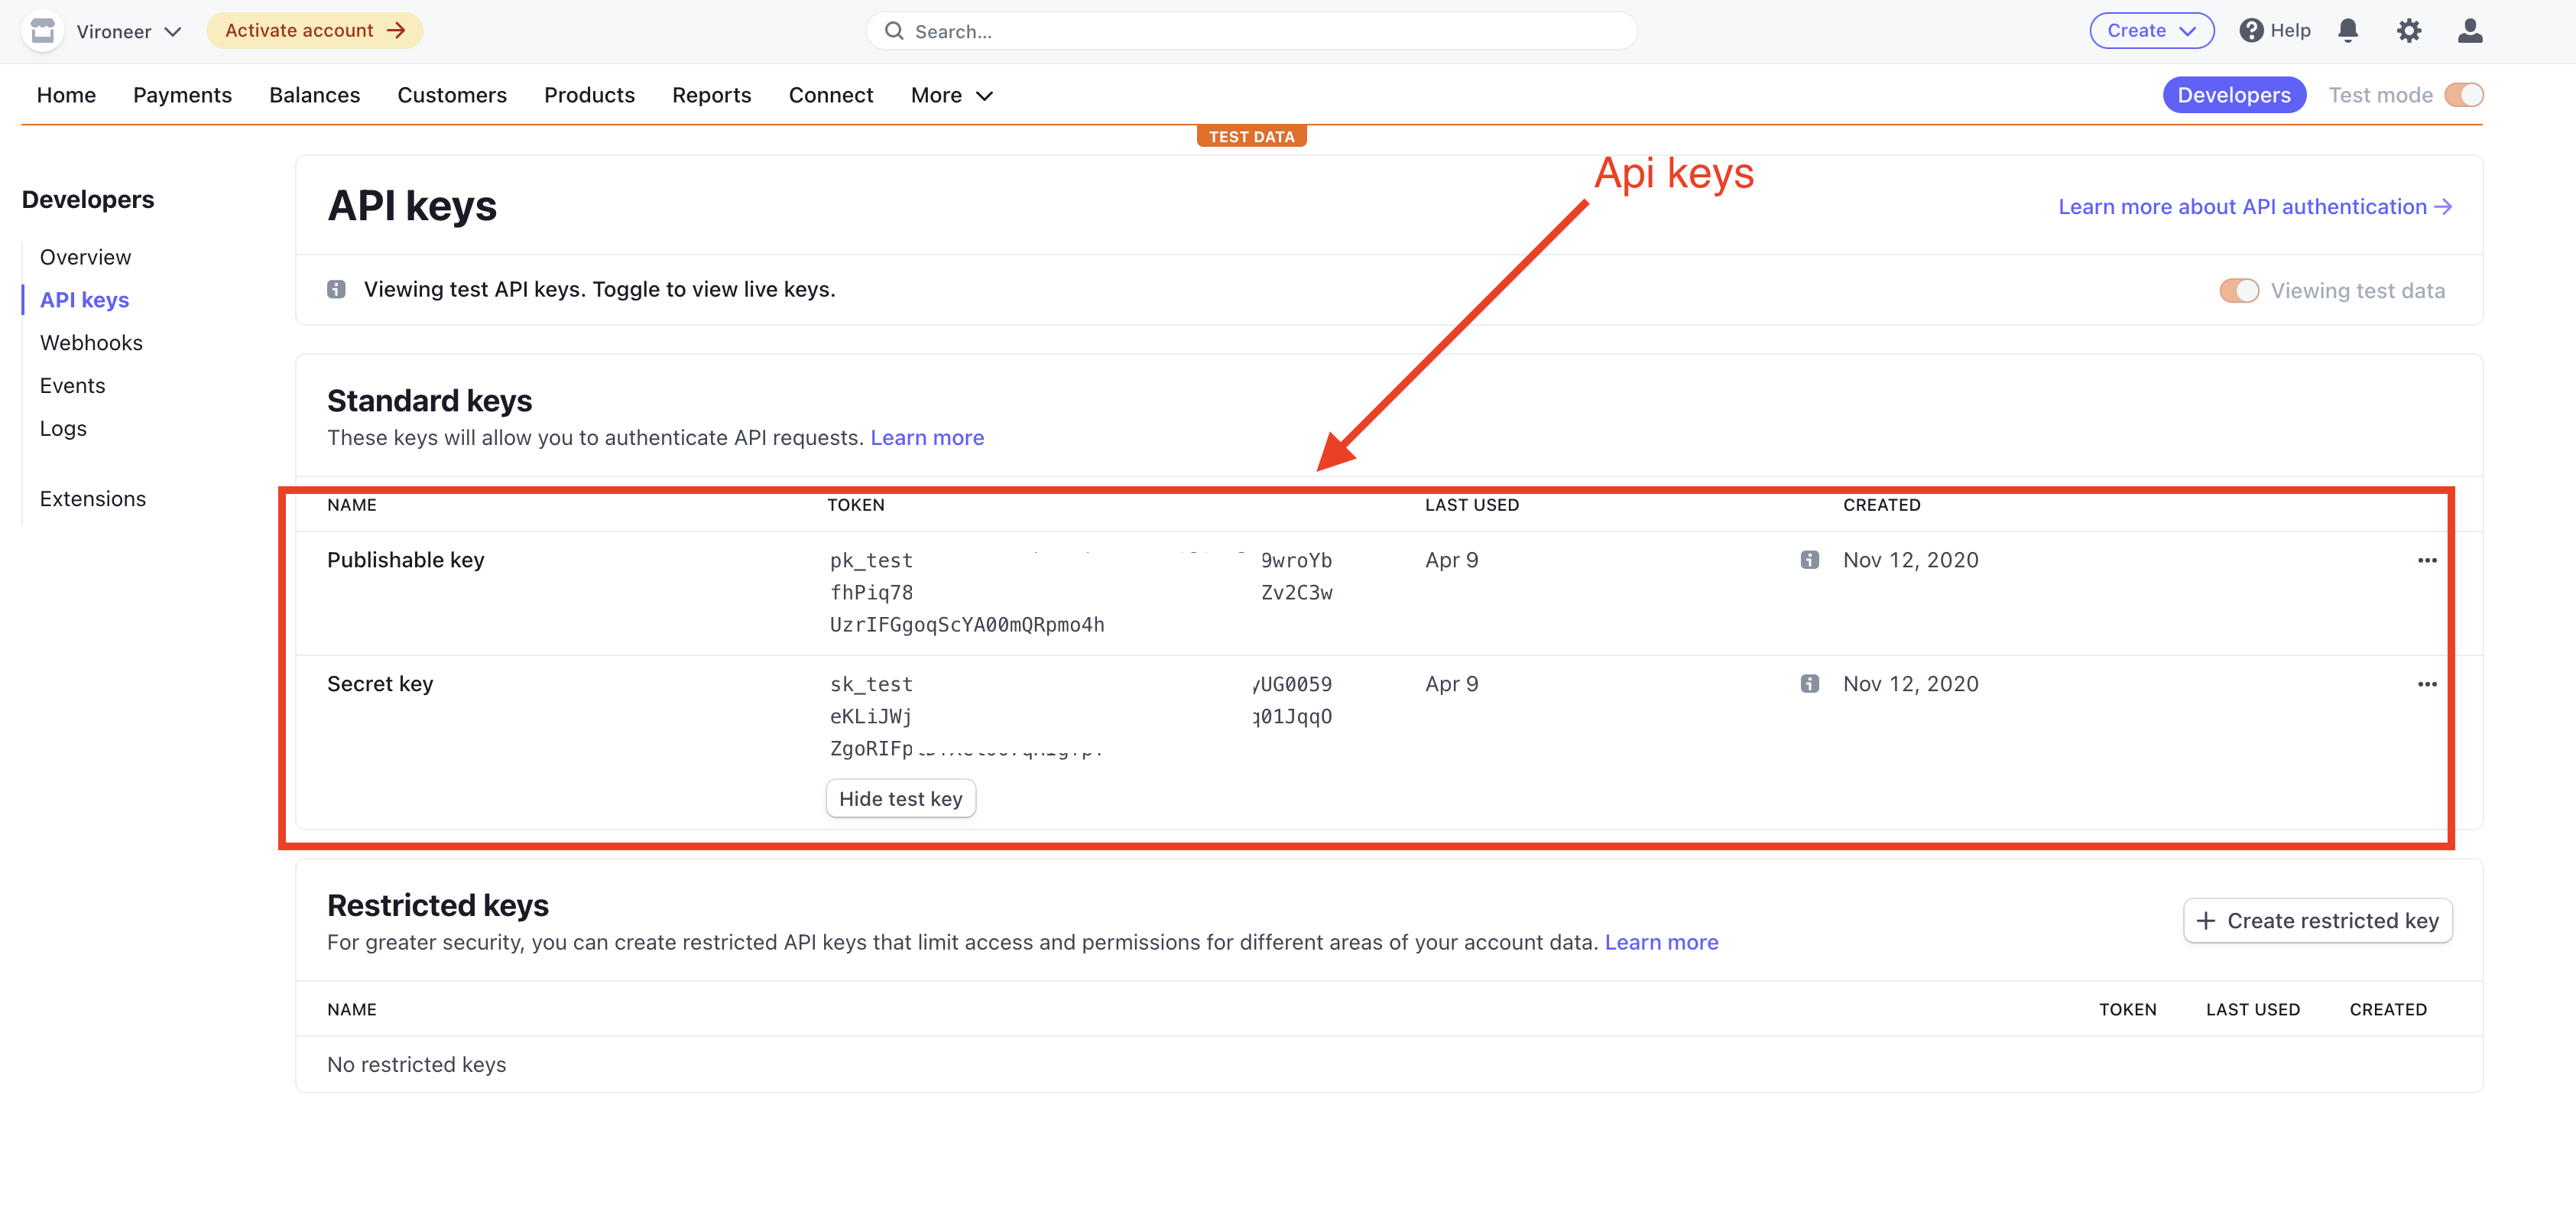Open Learn more about API authentication link

[x=2254, y=207]
